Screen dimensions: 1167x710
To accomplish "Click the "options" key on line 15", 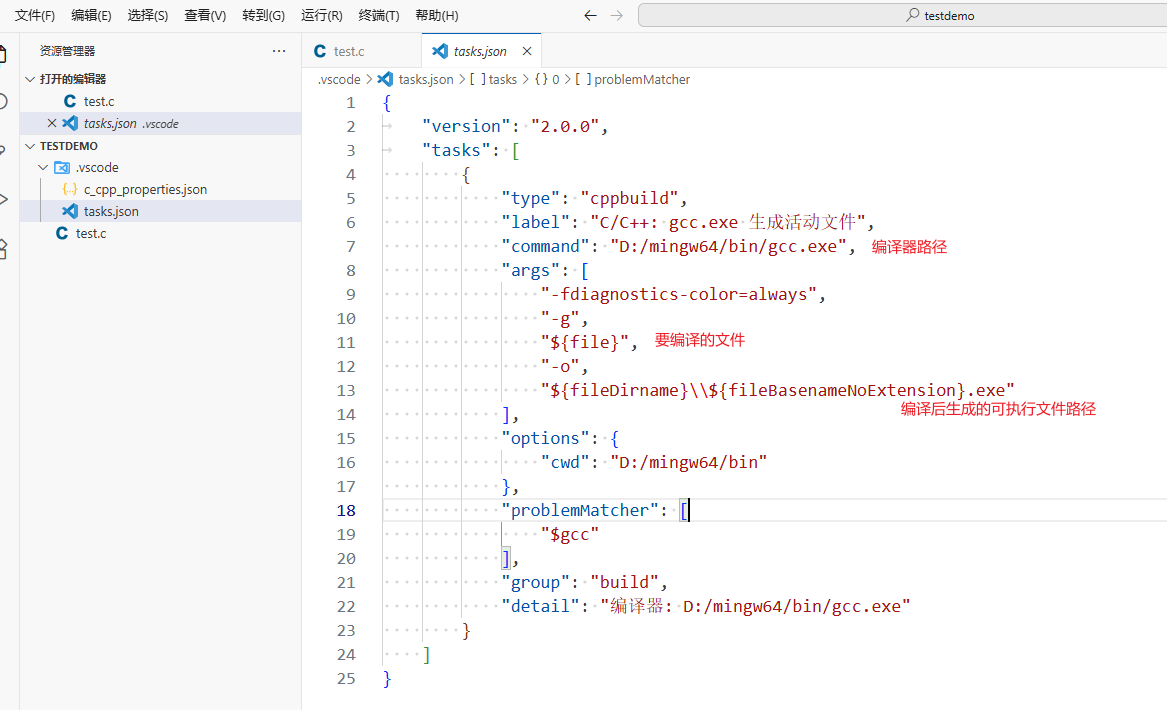I will point(545,438).
